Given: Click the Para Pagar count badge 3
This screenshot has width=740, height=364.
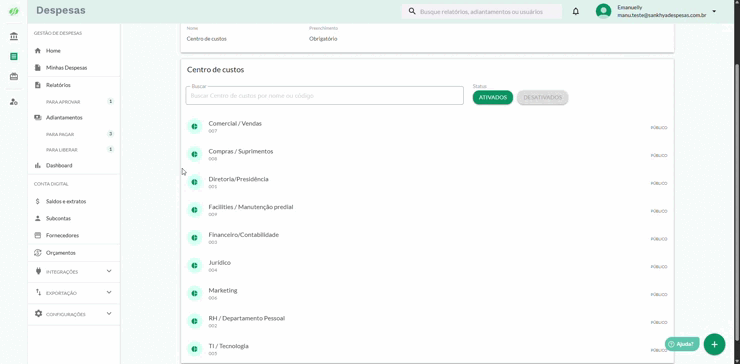Looking at the screenshot, I should [x=110, y=134].
